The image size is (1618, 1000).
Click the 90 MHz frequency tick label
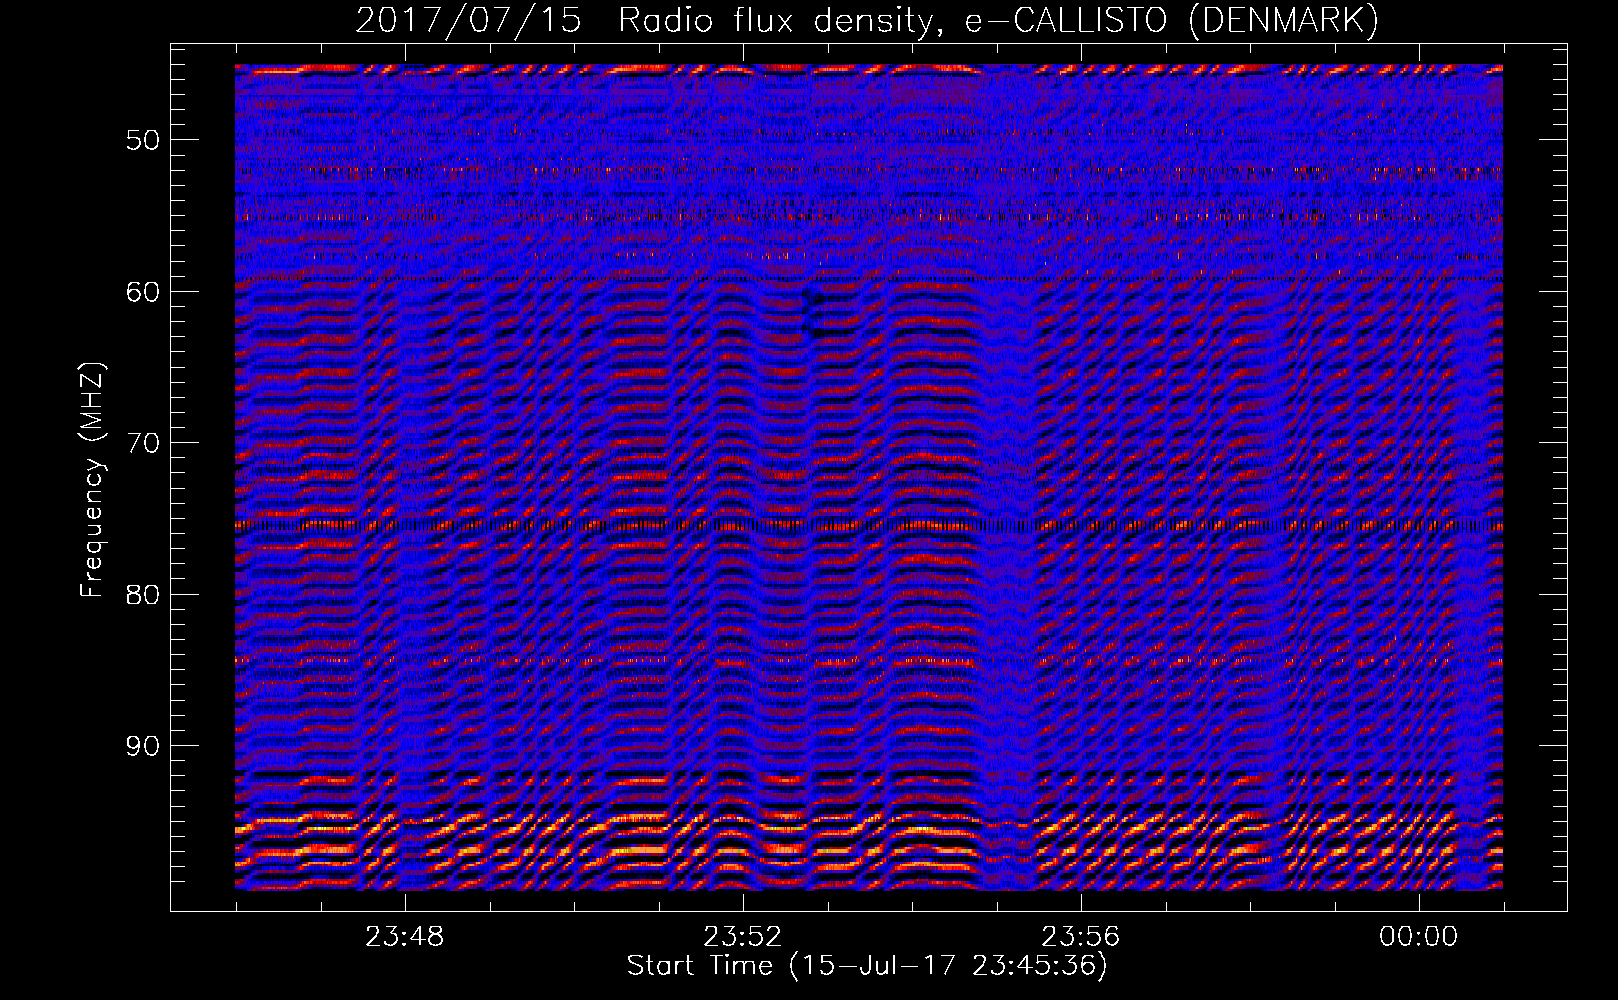[143, 746]
